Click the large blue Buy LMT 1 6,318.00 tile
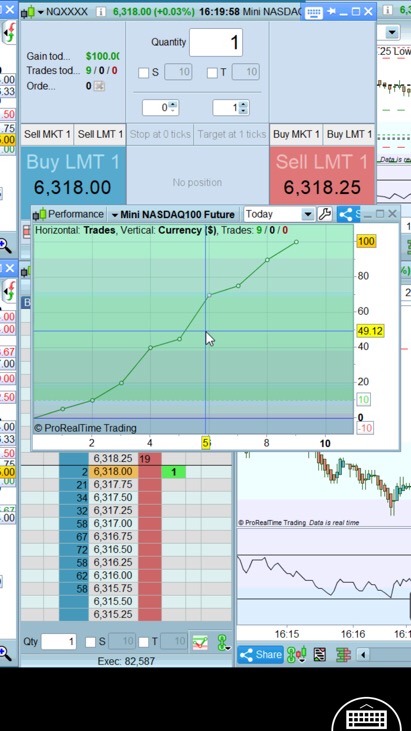The image size is (411, 731). [73, 175]
